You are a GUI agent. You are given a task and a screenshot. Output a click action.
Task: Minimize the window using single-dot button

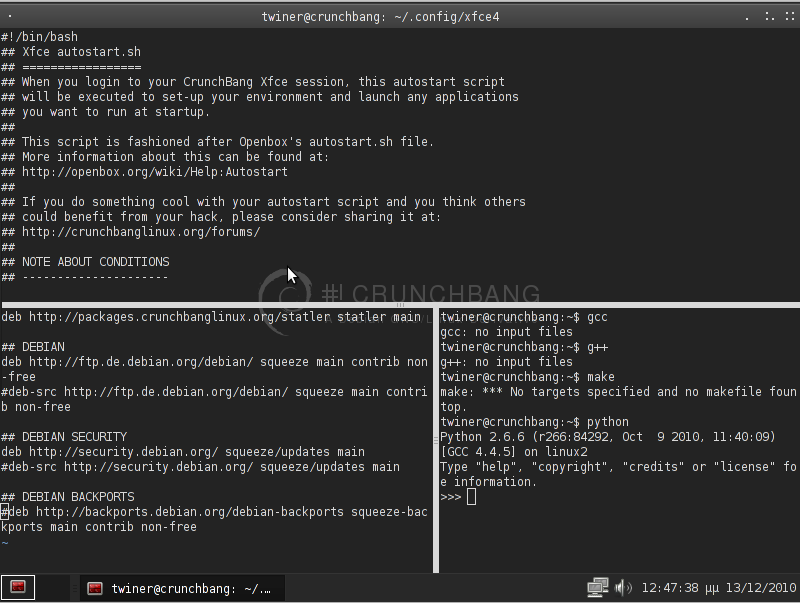coord(747,17)
